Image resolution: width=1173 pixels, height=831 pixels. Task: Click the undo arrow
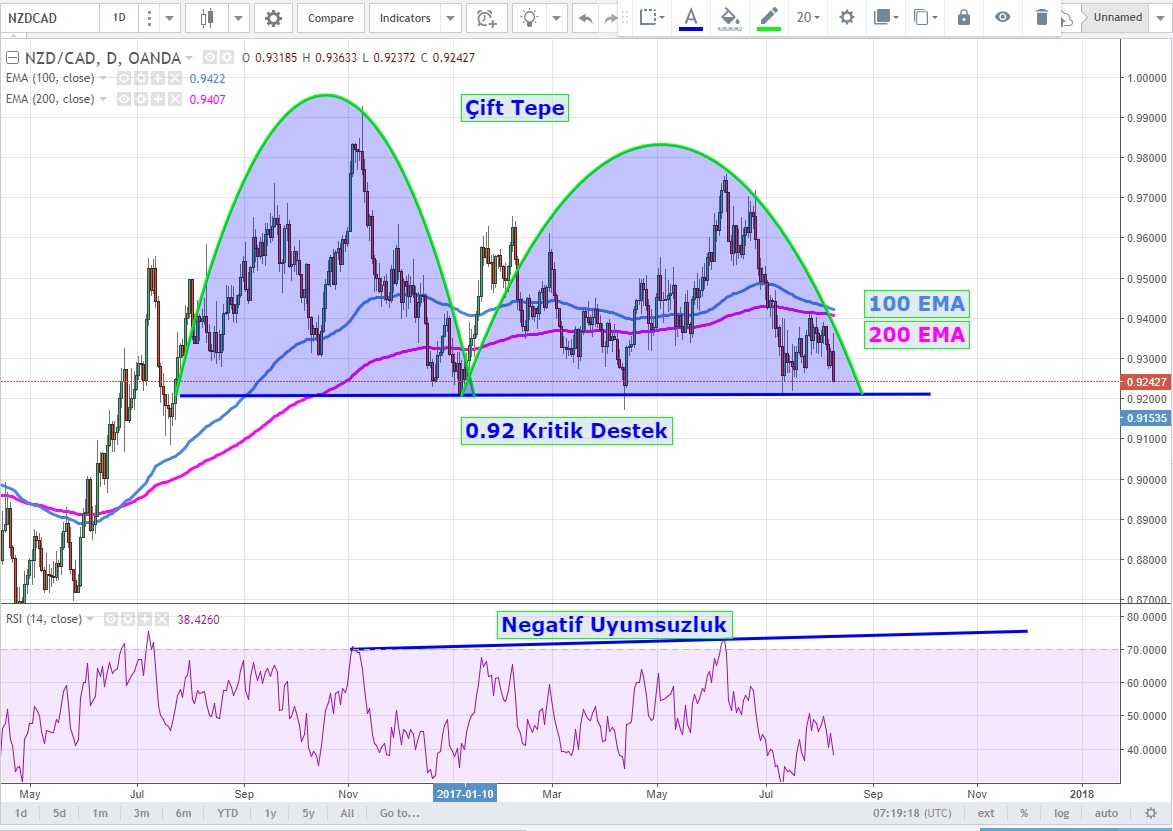(x=585, y=18)
